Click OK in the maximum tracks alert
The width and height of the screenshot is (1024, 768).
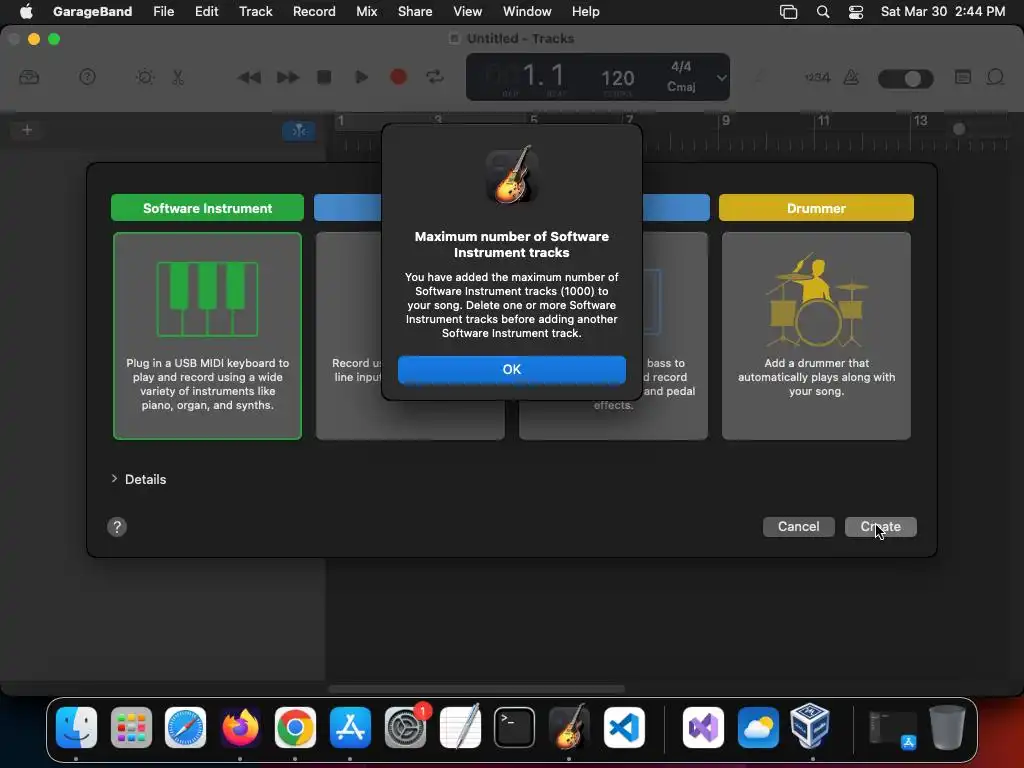point(511,370)
